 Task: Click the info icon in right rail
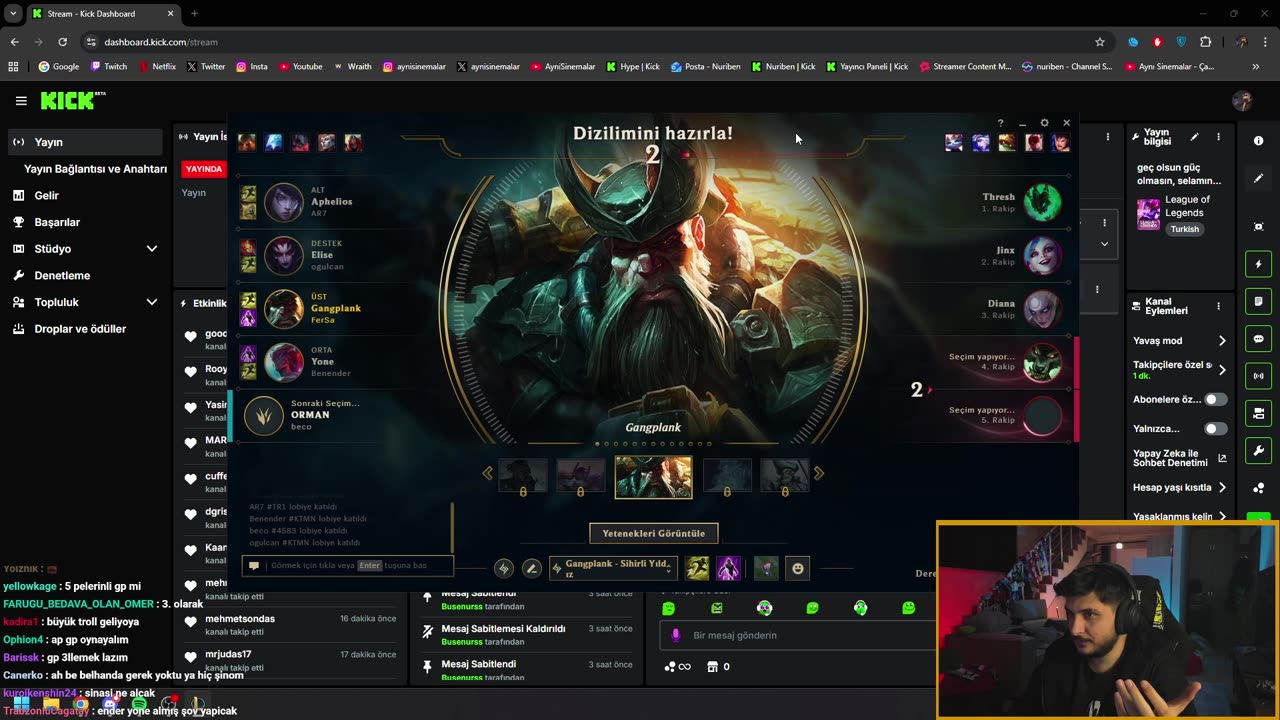(x=1258, y=141)
